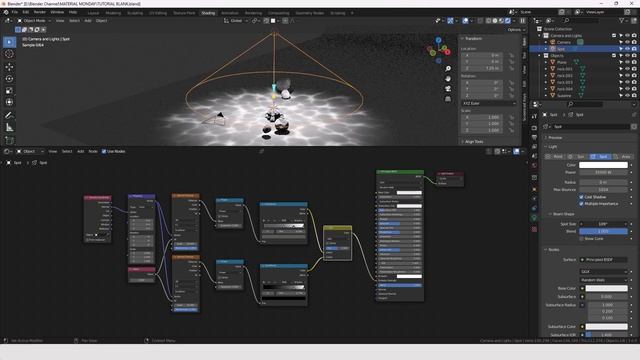Open the Random Walk subsurface dropdown
Screen dimensions: 640x360
click(x=603, y=280)
